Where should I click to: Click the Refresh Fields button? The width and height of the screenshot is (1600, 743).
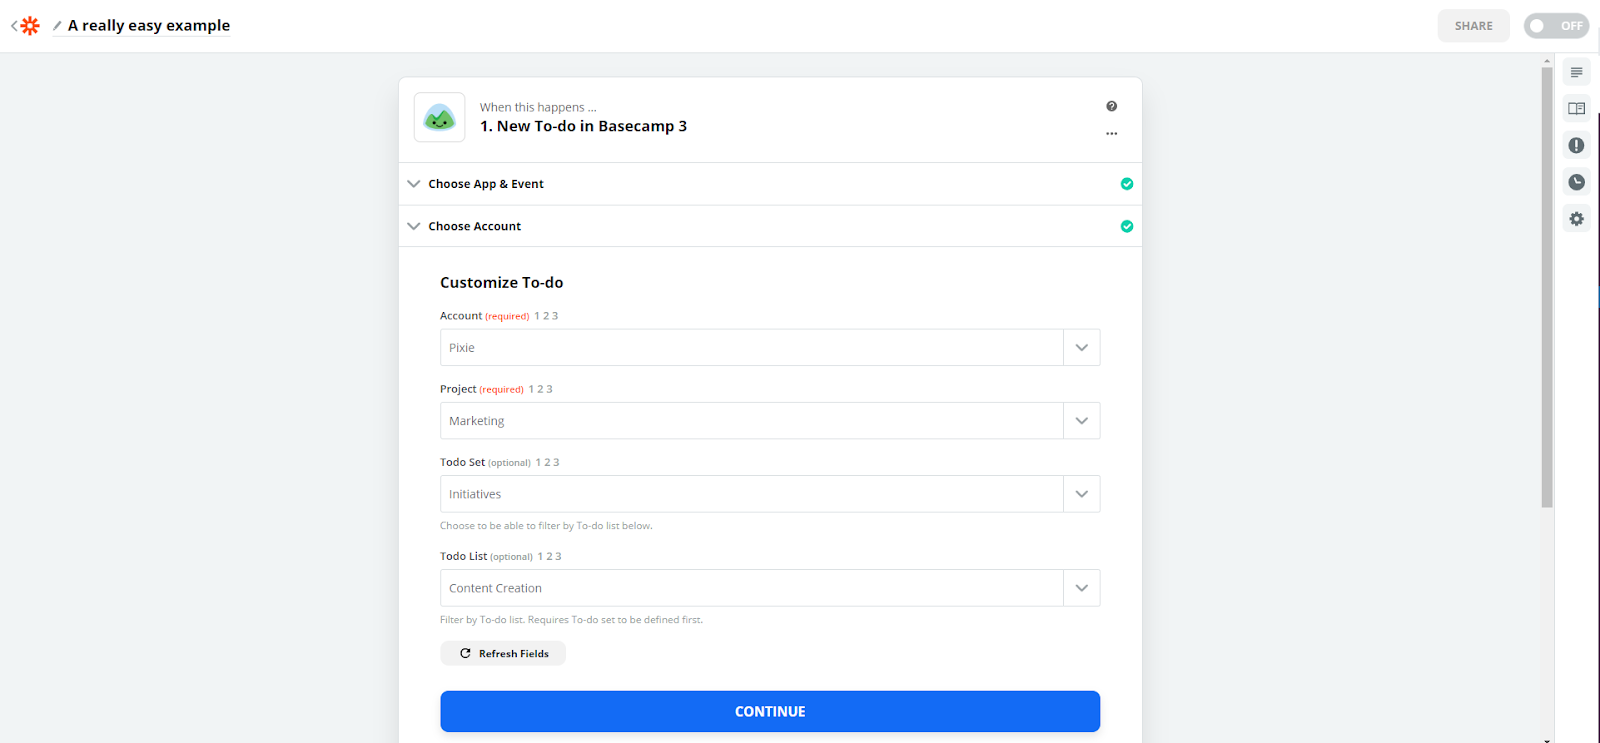pyautogui.click(x=503, y=653)
